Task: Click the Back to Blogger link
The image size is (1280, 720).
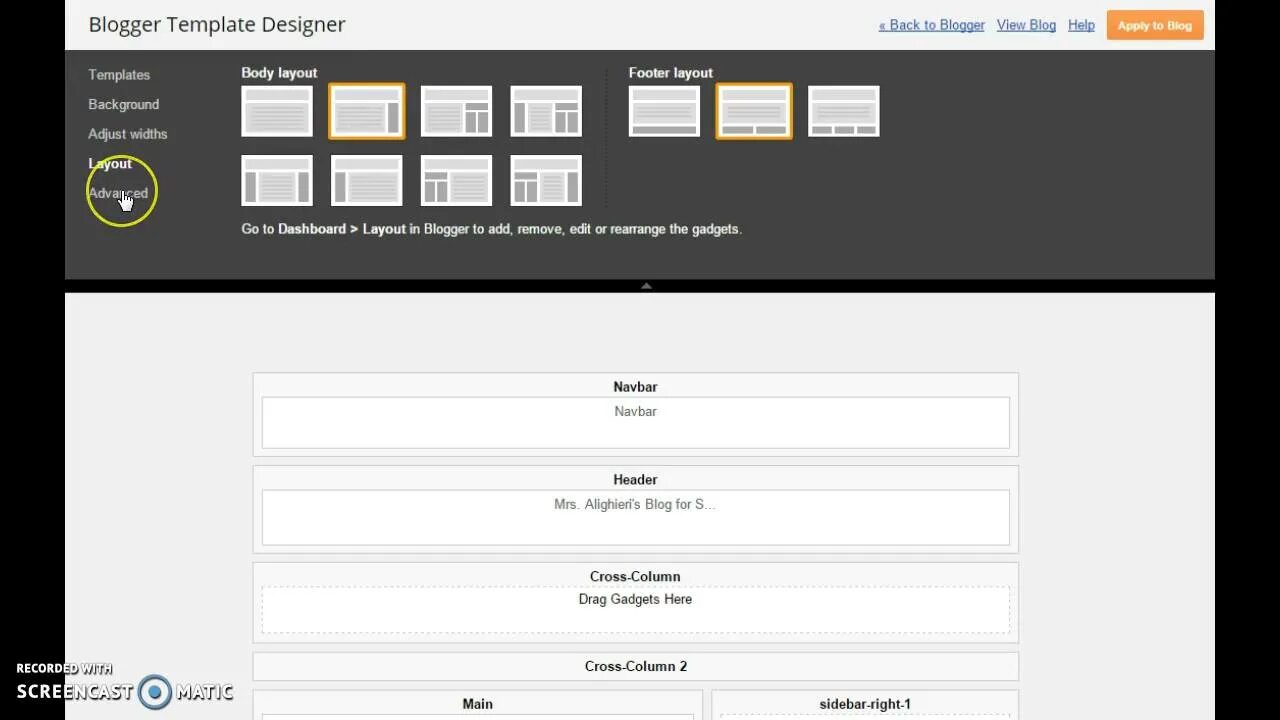Action: point(931,25)
